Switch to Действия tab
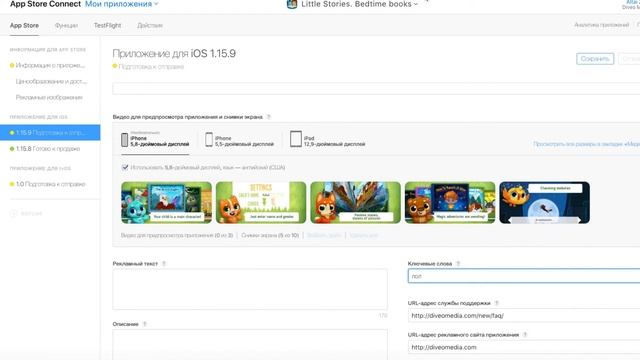Image resolution: width=640 pixels, height=360 pixels. click(150, 25)
